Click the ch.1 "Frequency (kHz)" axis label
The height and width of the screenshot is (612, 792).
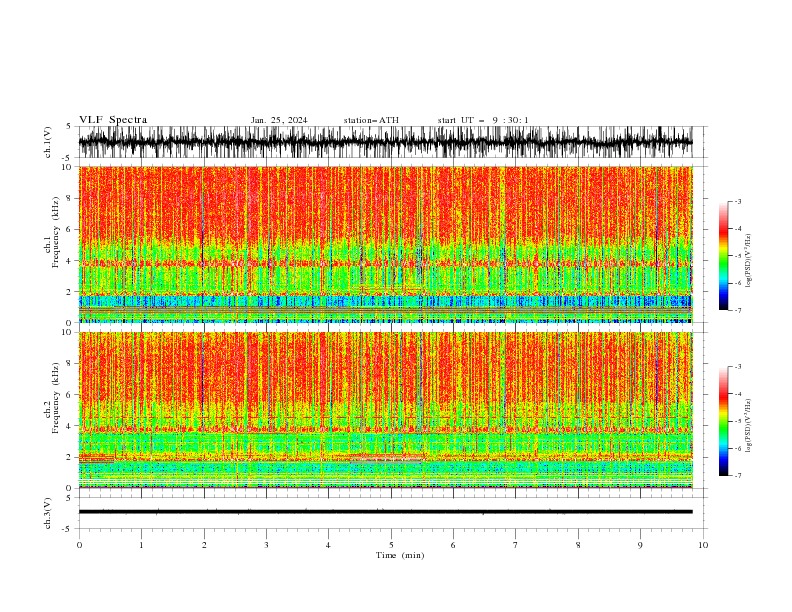pos(56,232)
